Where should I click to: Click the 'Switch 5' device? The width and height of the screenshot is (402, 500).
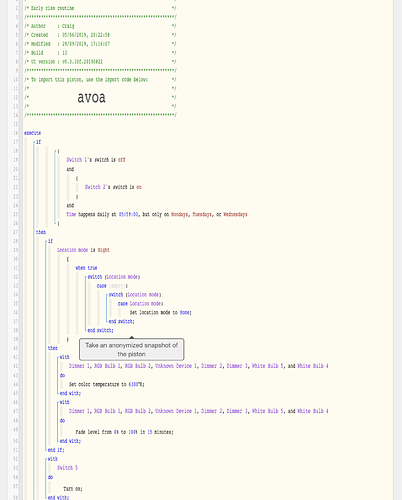[x=67, y=468]
